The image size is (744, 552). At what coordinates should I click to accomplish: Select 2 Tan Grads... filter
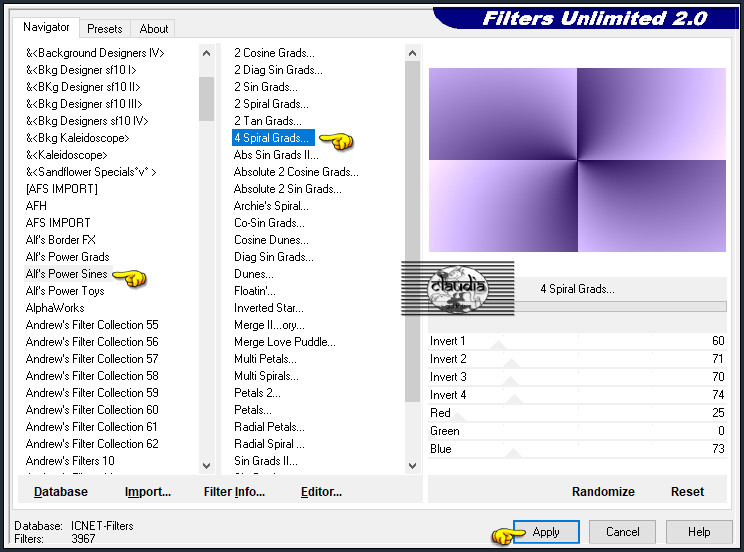[268, 121]
